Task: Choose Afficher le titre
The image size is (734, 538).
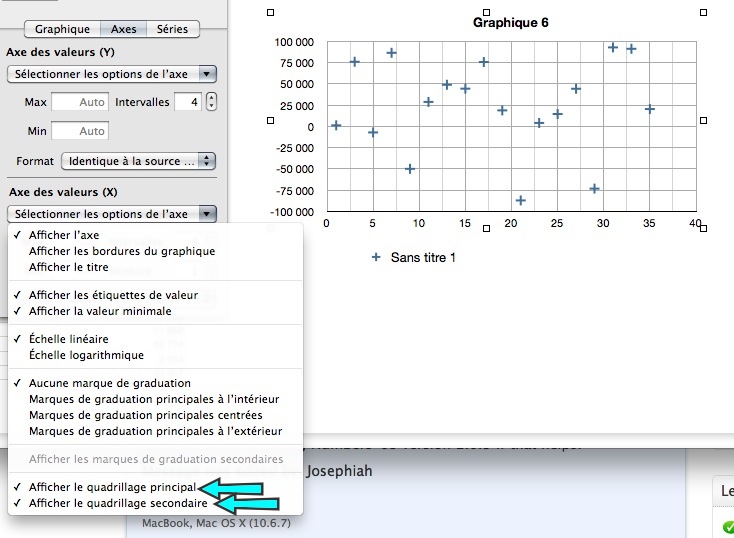Action: click(155, 267)
